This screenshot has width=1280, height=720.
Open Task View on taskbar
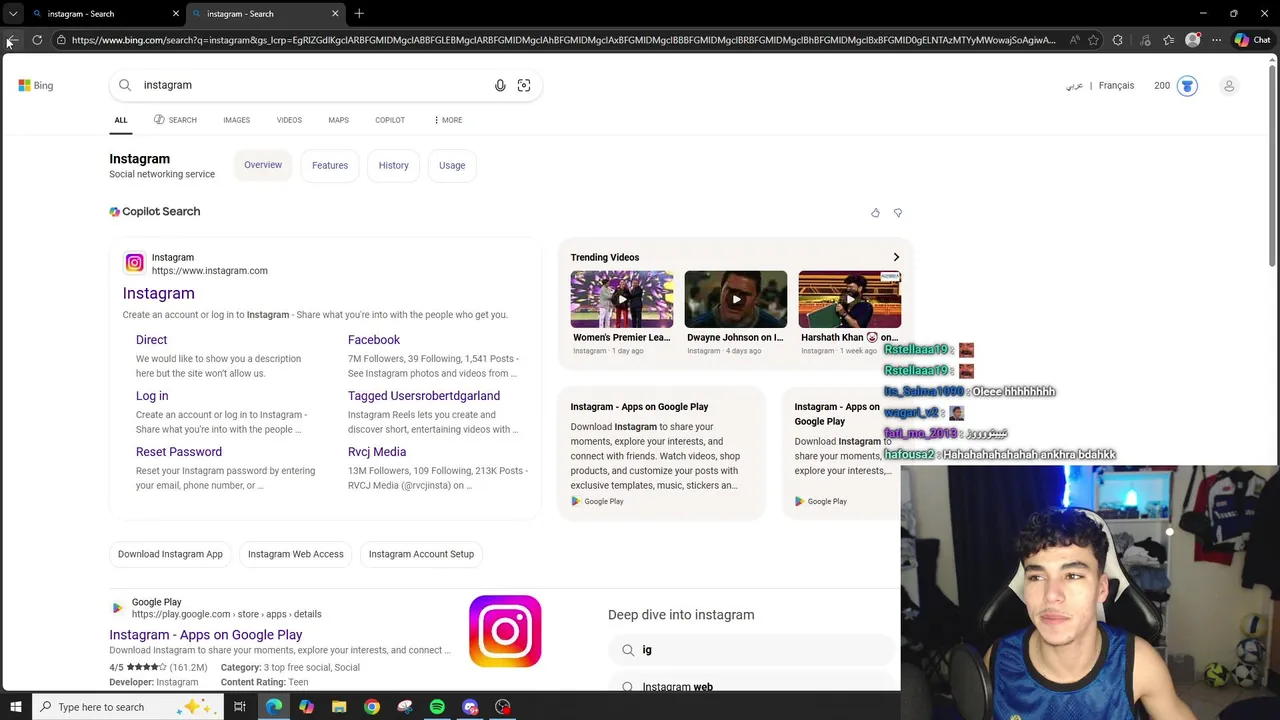click(240, 707)
